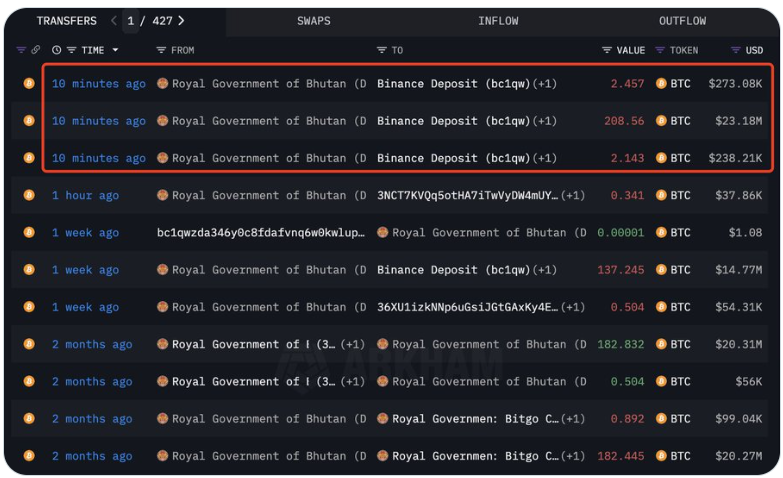Screen dimensions: 783x478
Task: Open the TO column filter
Action: pyautogui.click(x=382, y=50)
